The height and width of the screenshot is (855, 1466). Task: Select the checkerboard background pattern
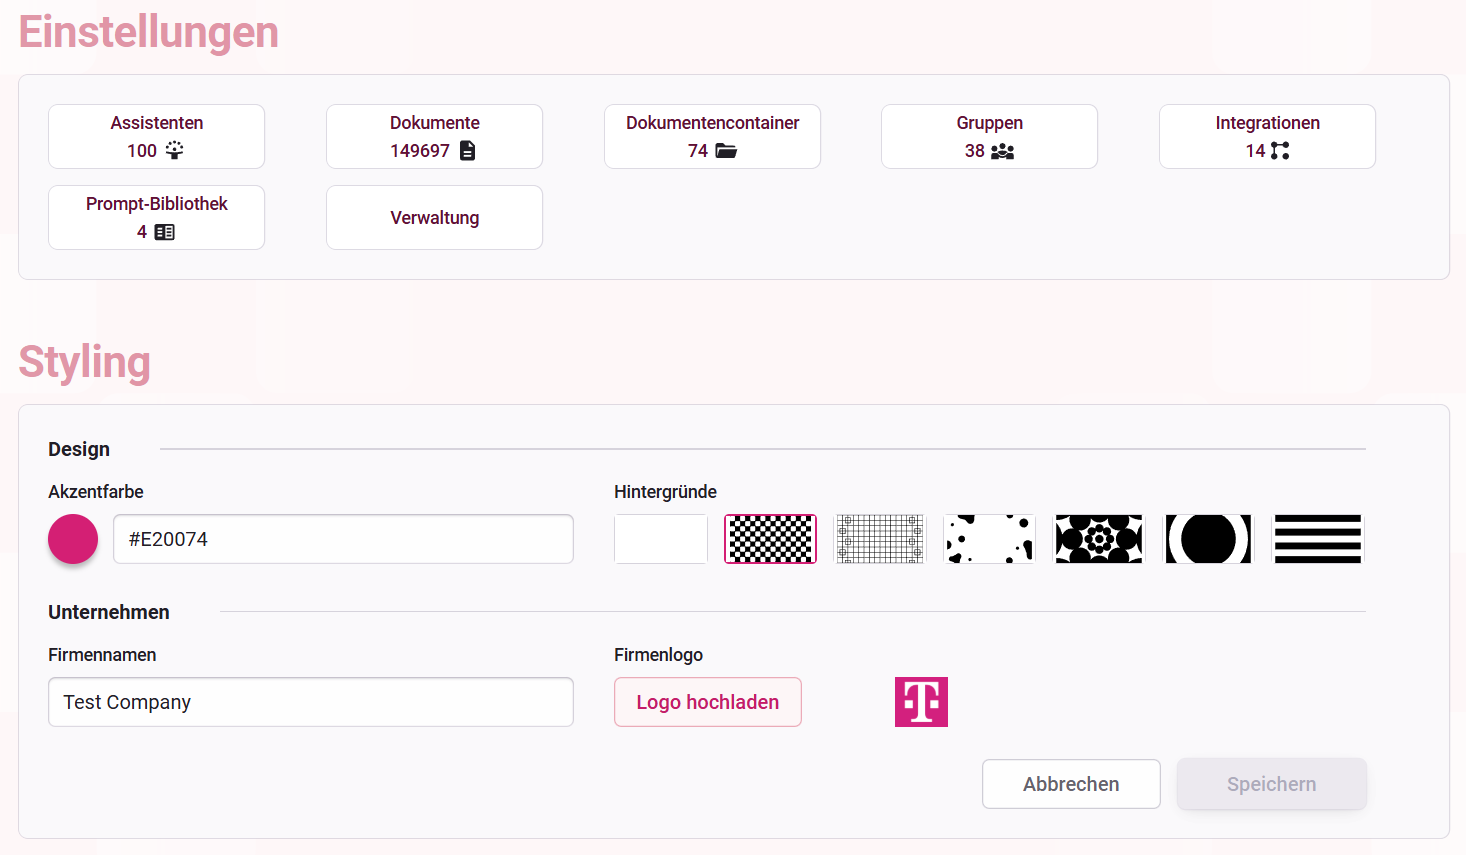click(x=770, y=539)
